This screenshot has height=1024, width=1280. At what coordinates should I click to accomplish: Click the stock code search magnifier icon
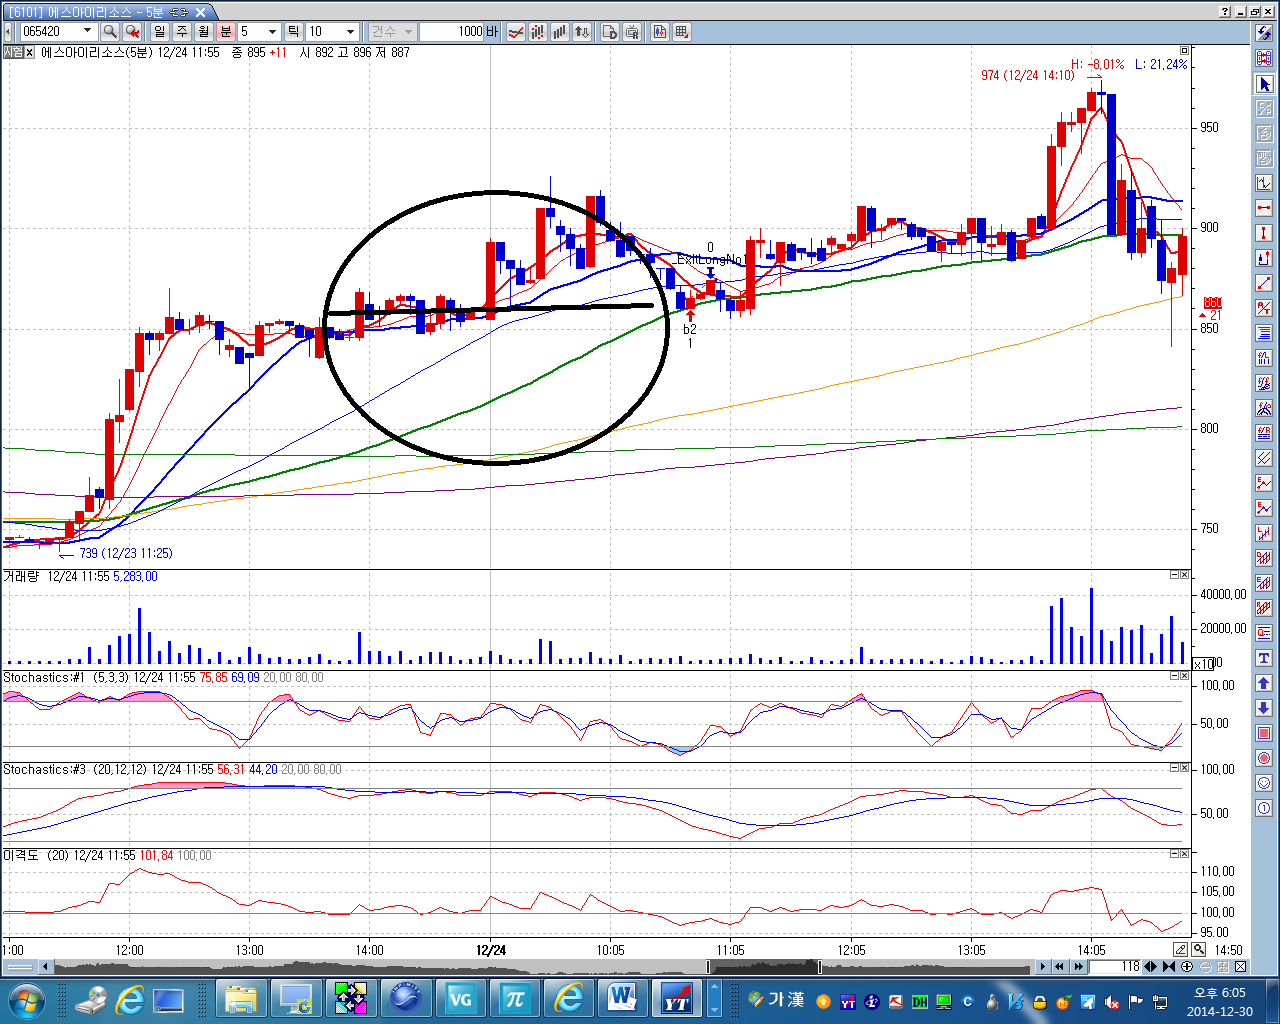(x=110, y=32)
